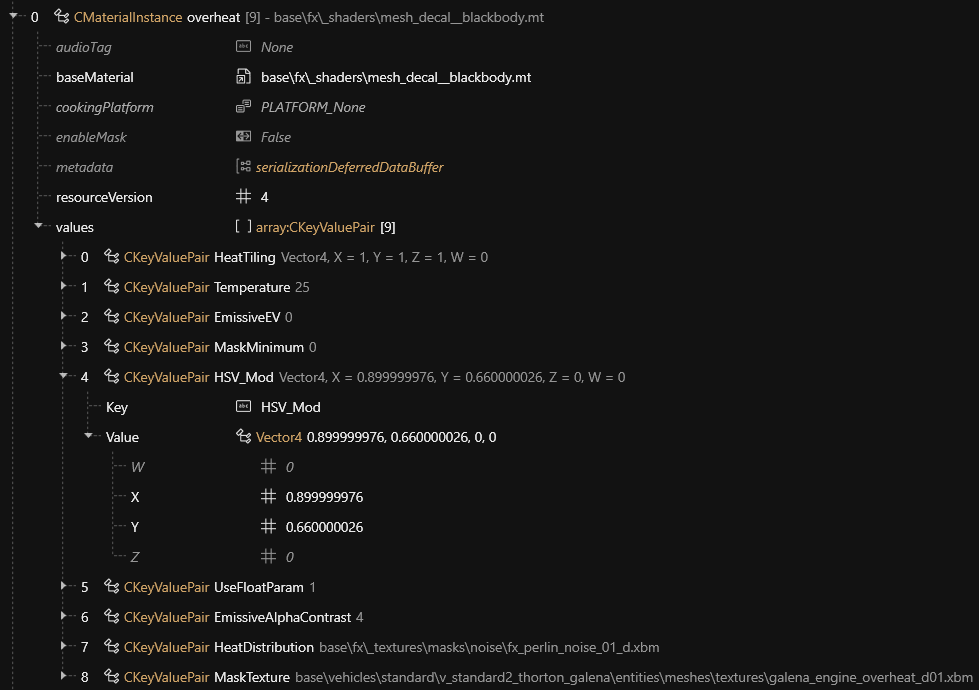The image size is (979, 690).
Task: Click the file icon beside baseMaterial path
Action: (x=243, y=77)
